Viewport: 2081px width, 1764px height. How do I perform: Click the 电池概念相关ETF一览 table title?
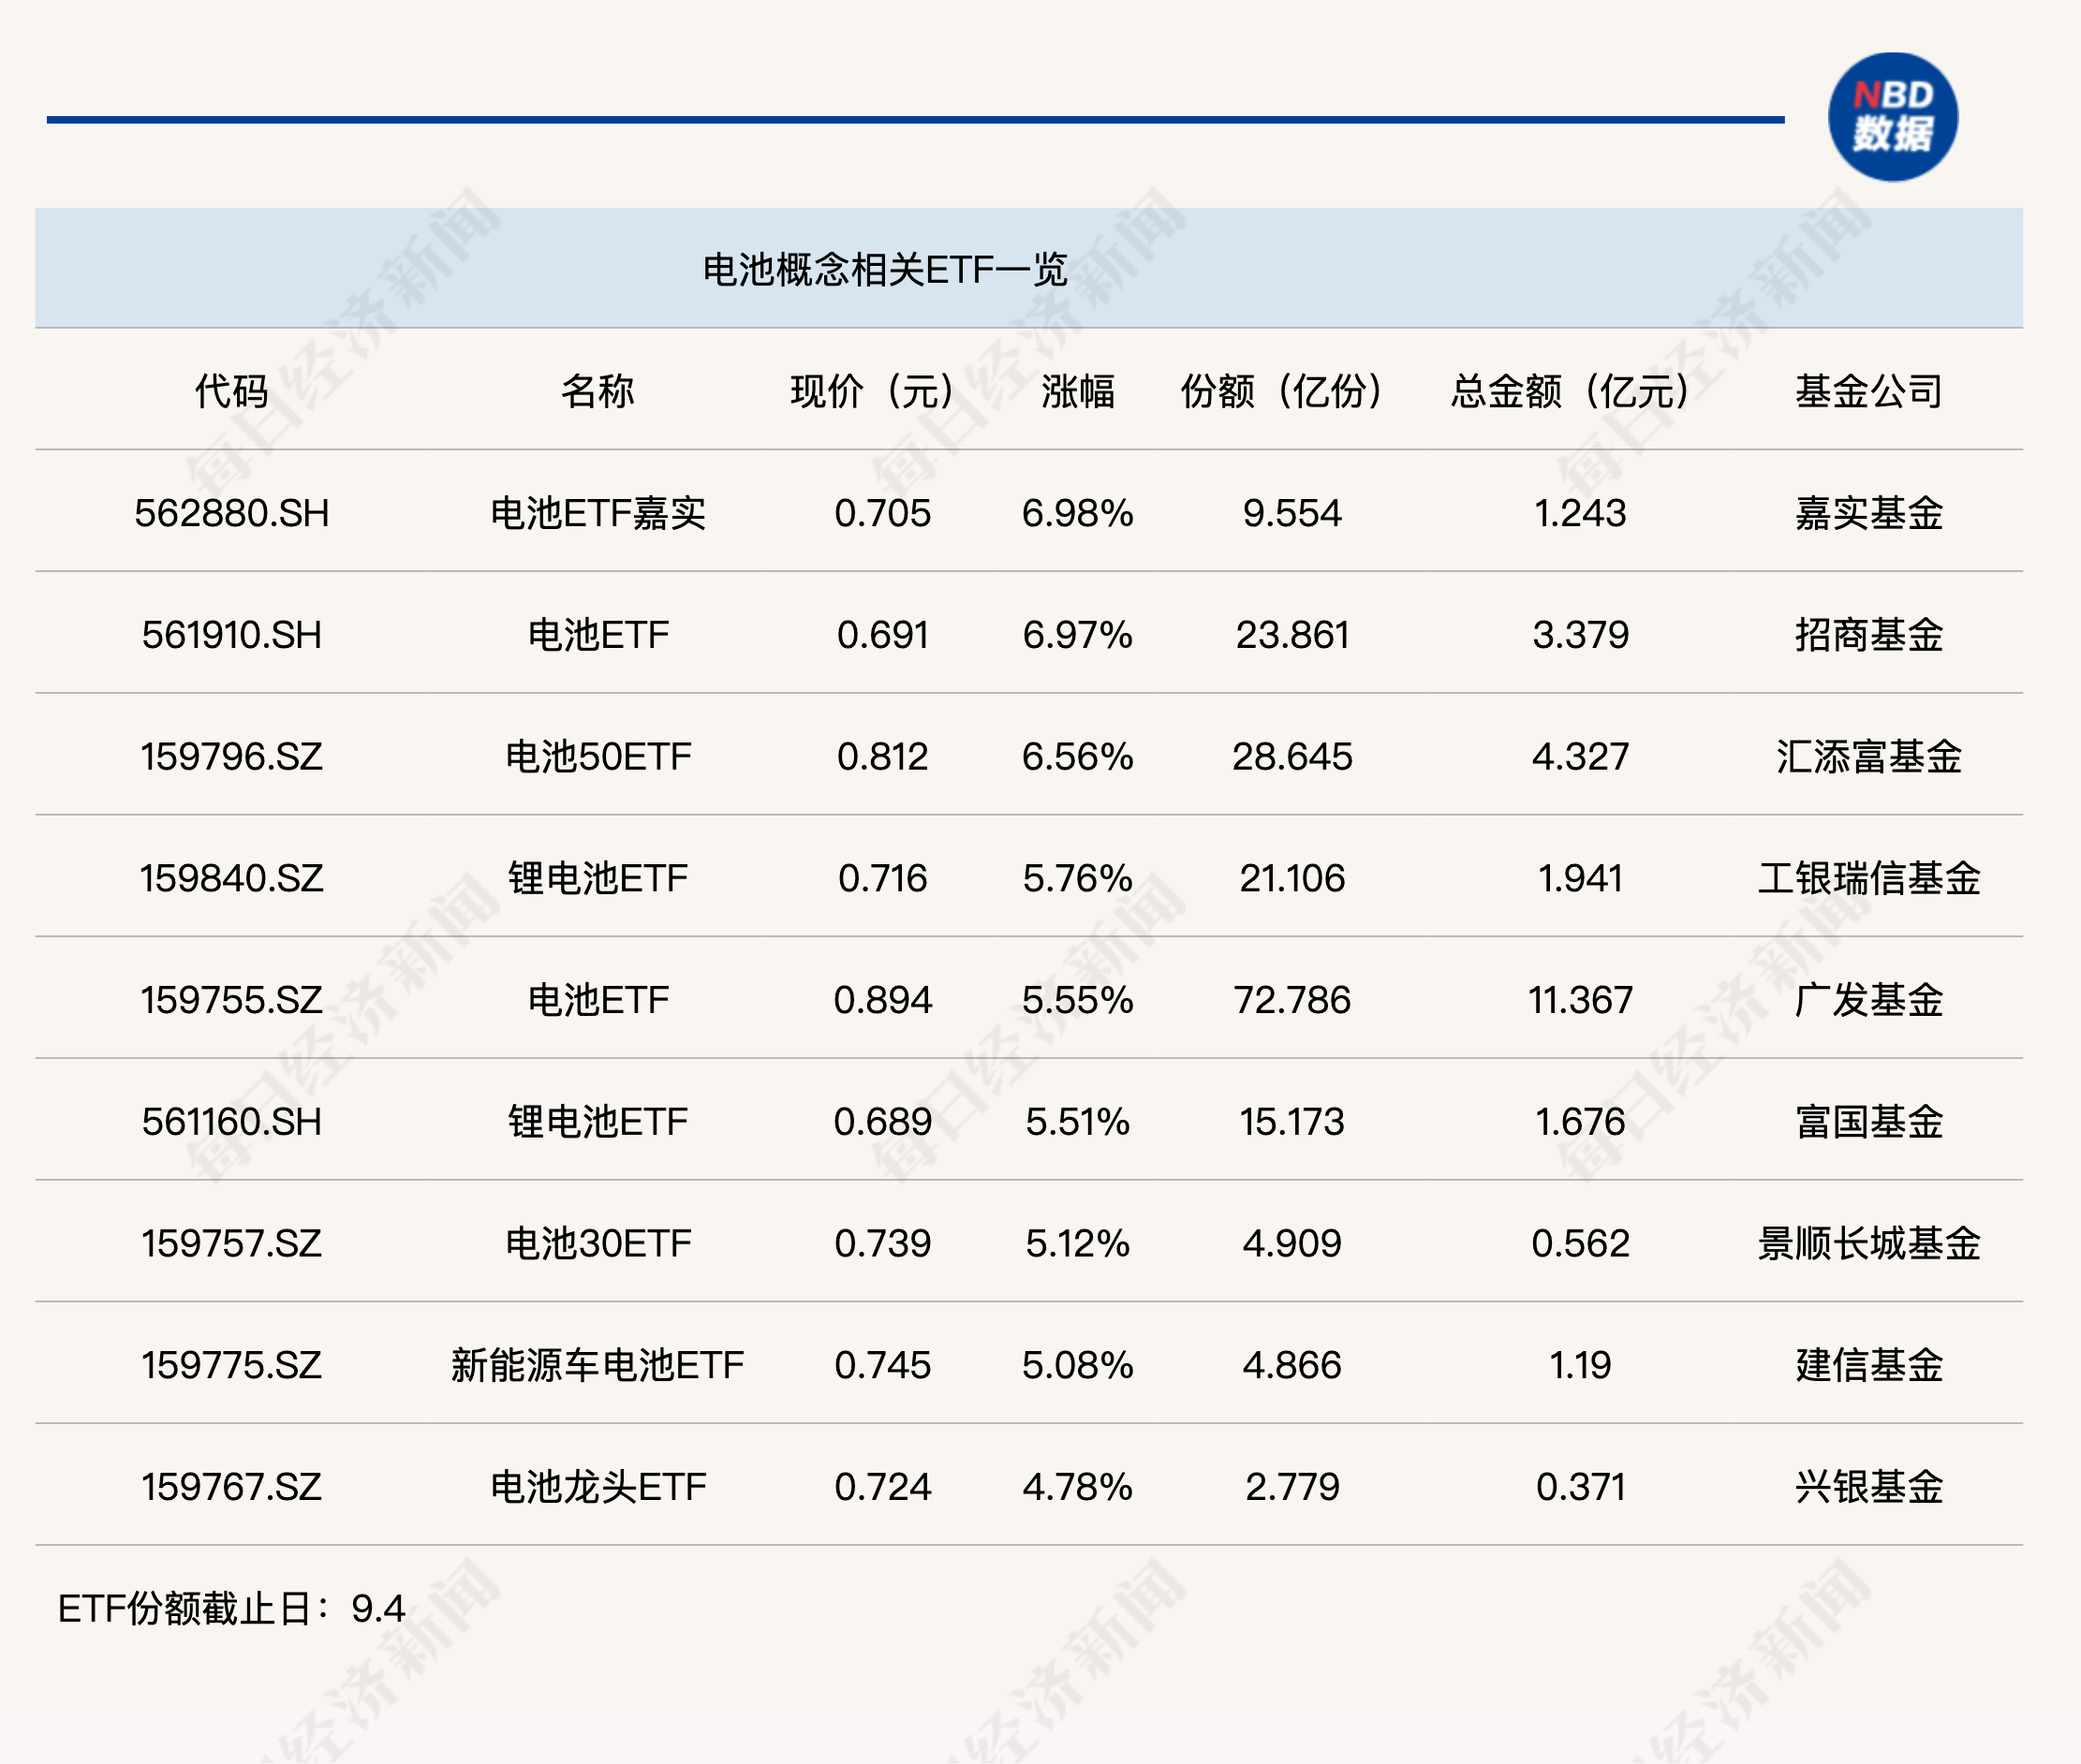(x=884, y=269)
